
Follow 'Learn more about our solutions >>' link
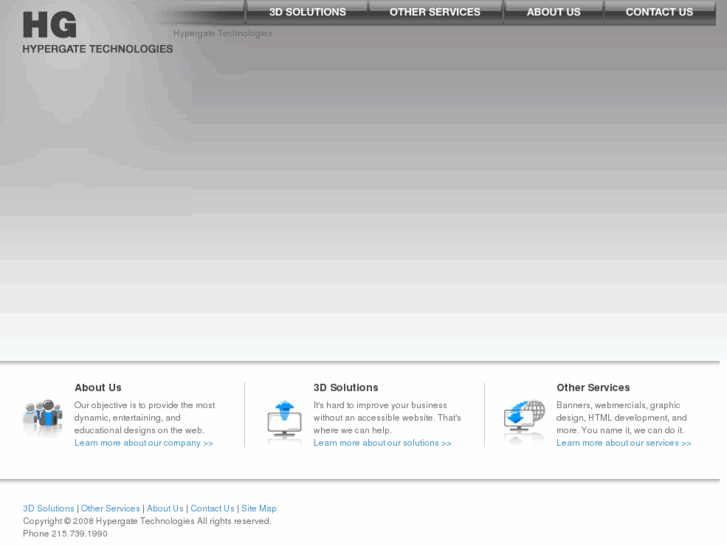382,443
